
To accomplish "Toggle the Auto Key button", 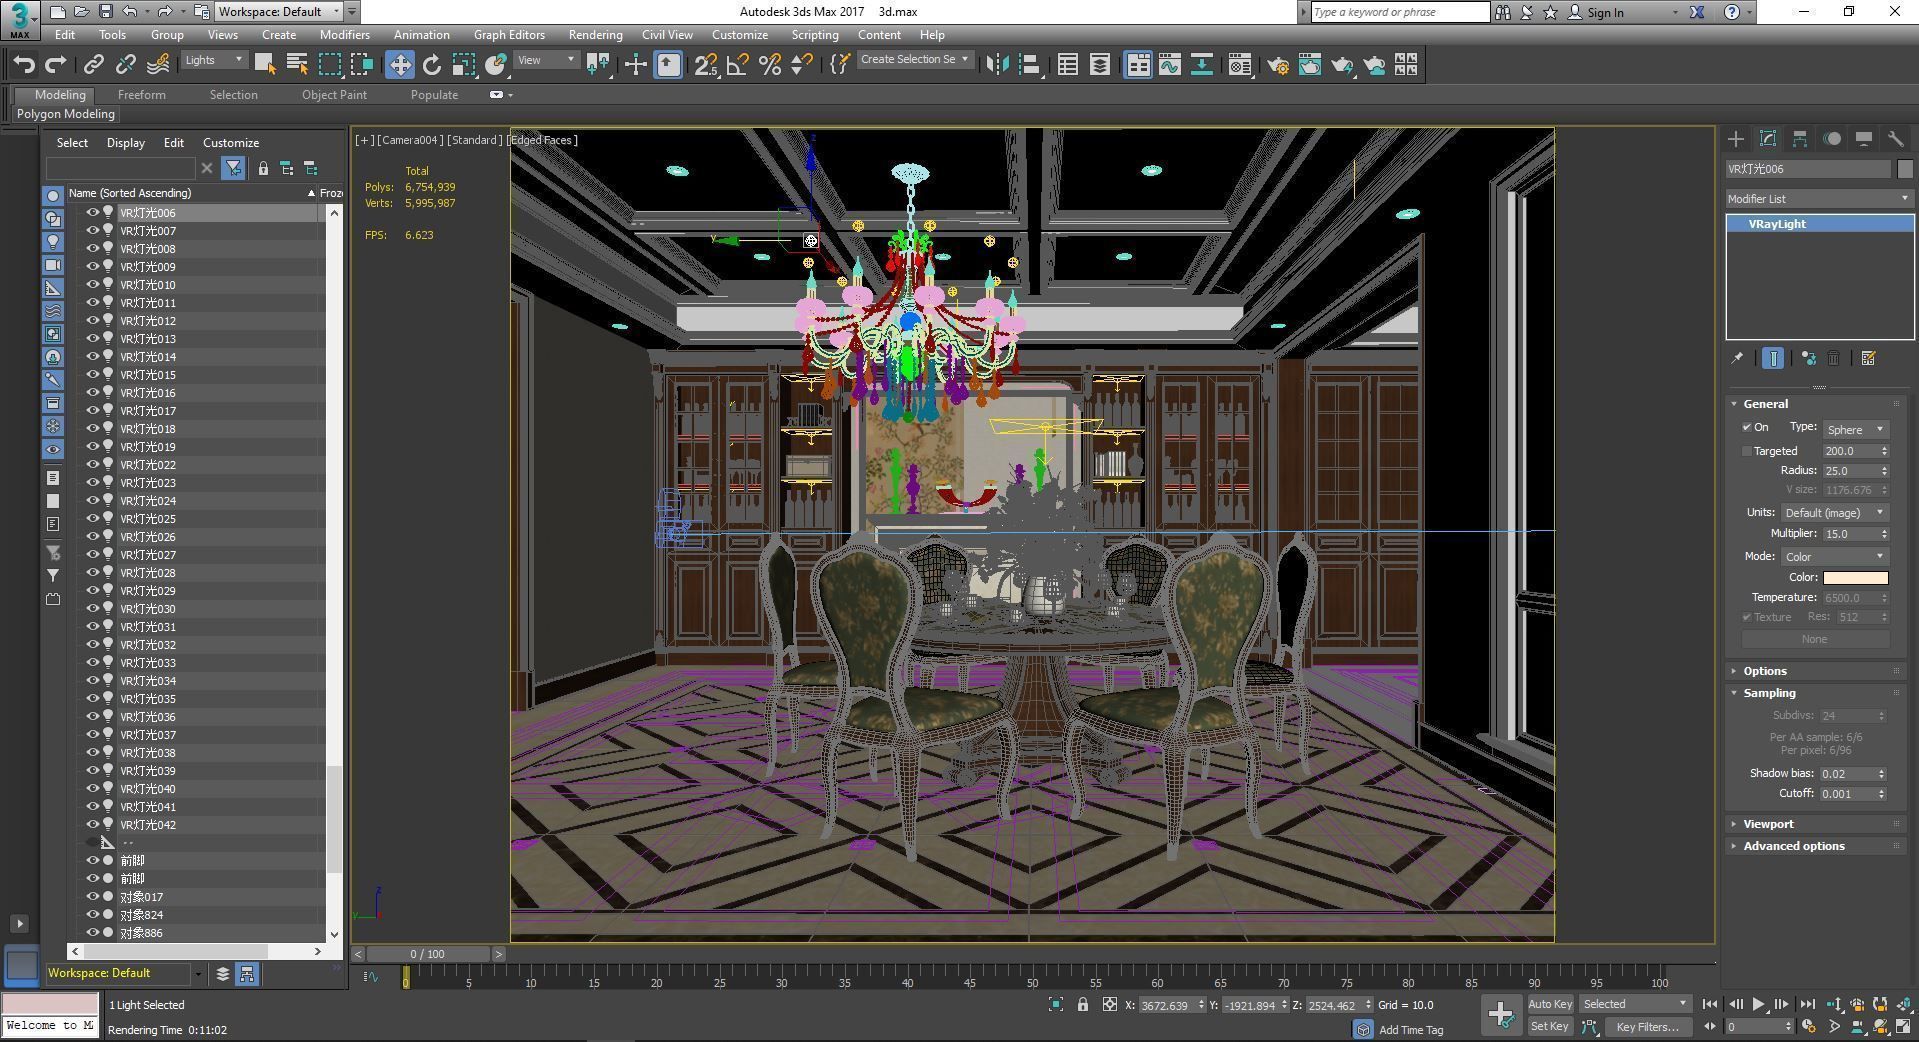I will [x=1550, y=1004].
